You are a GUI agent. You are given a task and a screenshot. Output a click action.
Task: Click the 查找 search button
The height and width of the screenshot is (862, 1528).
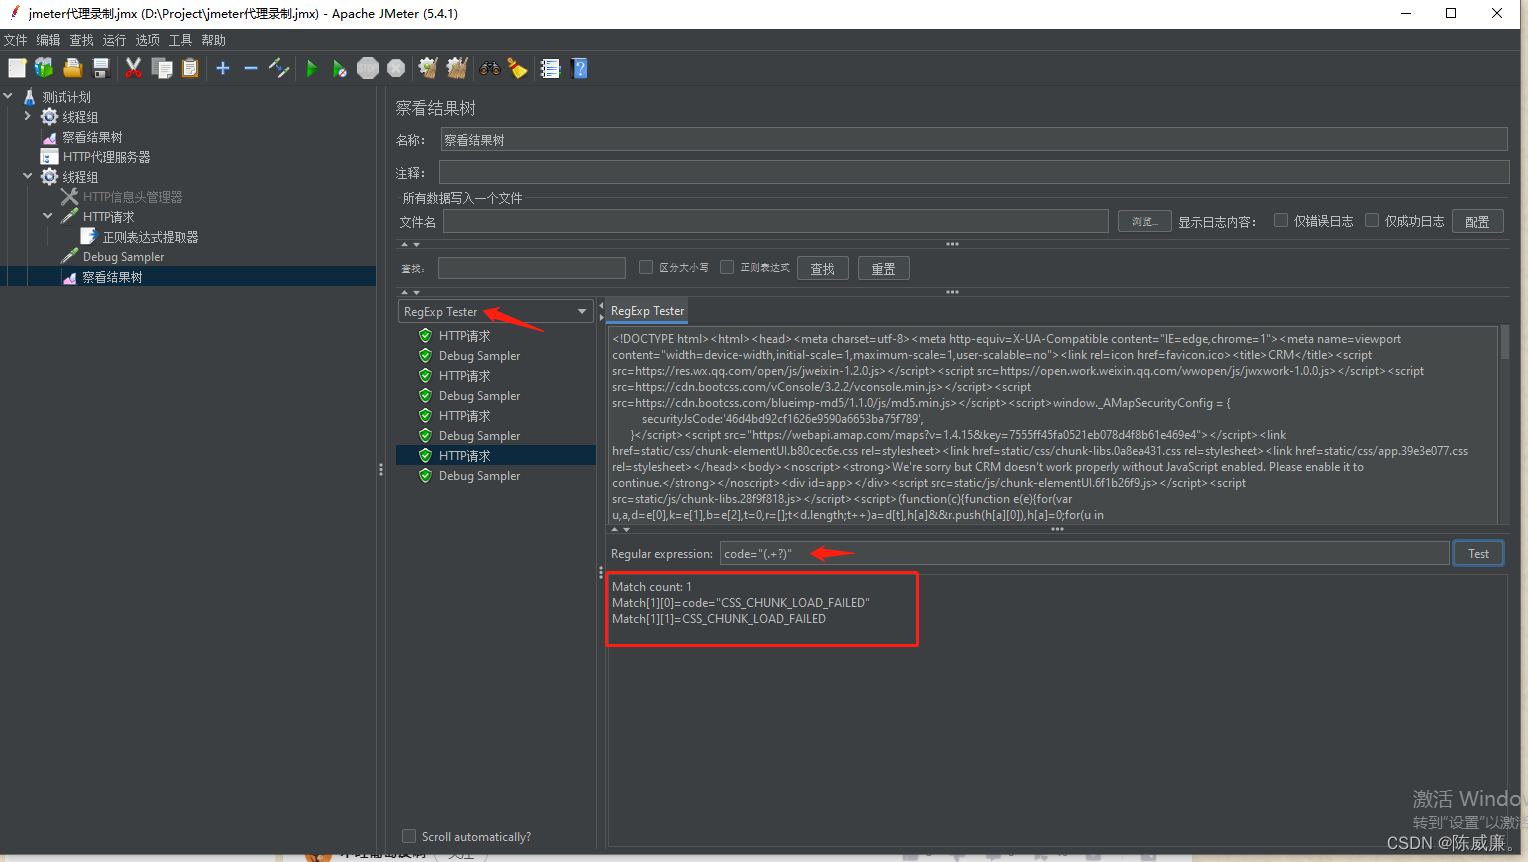click(x=823, y=268)
